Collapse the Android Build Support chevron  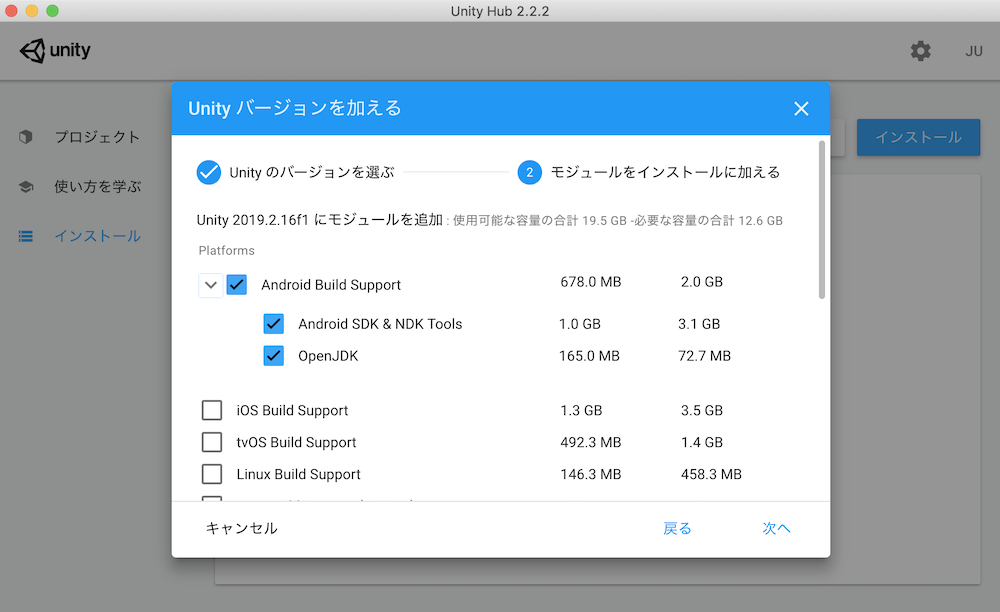[x=210, y=285]
